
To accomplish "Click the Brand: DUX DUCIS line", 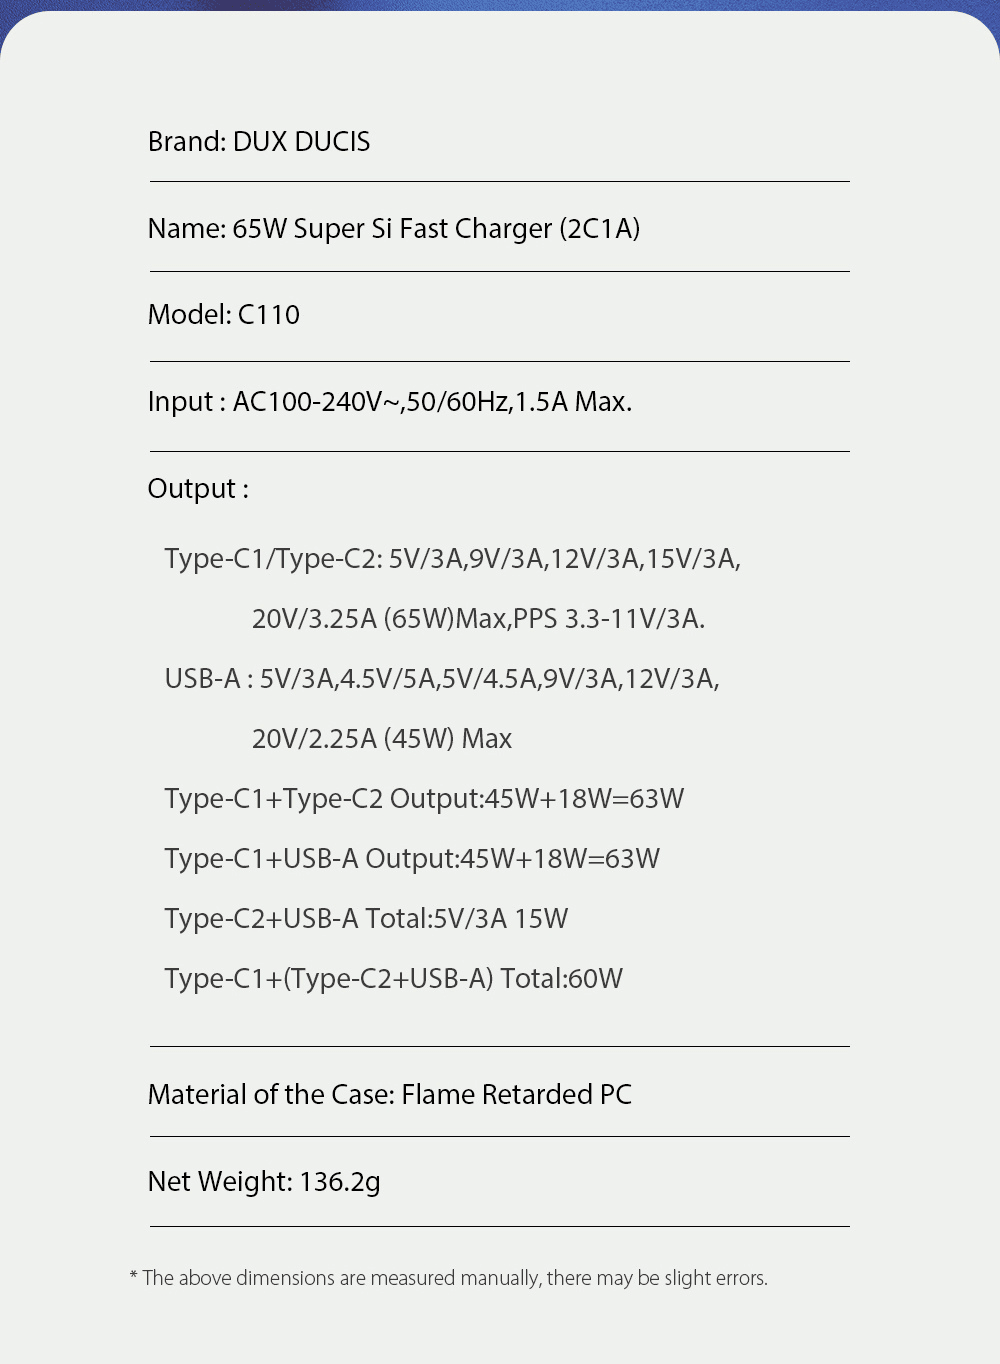I will click(x=259, y=142).
